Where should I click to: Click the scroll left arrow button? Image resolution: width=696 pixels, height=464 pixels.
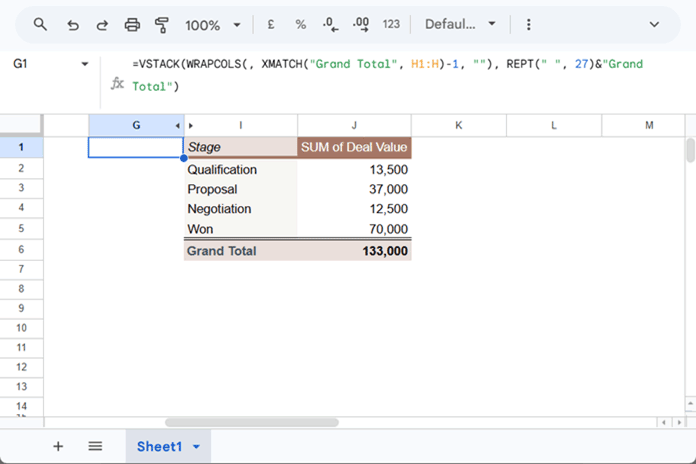point(664,422)
